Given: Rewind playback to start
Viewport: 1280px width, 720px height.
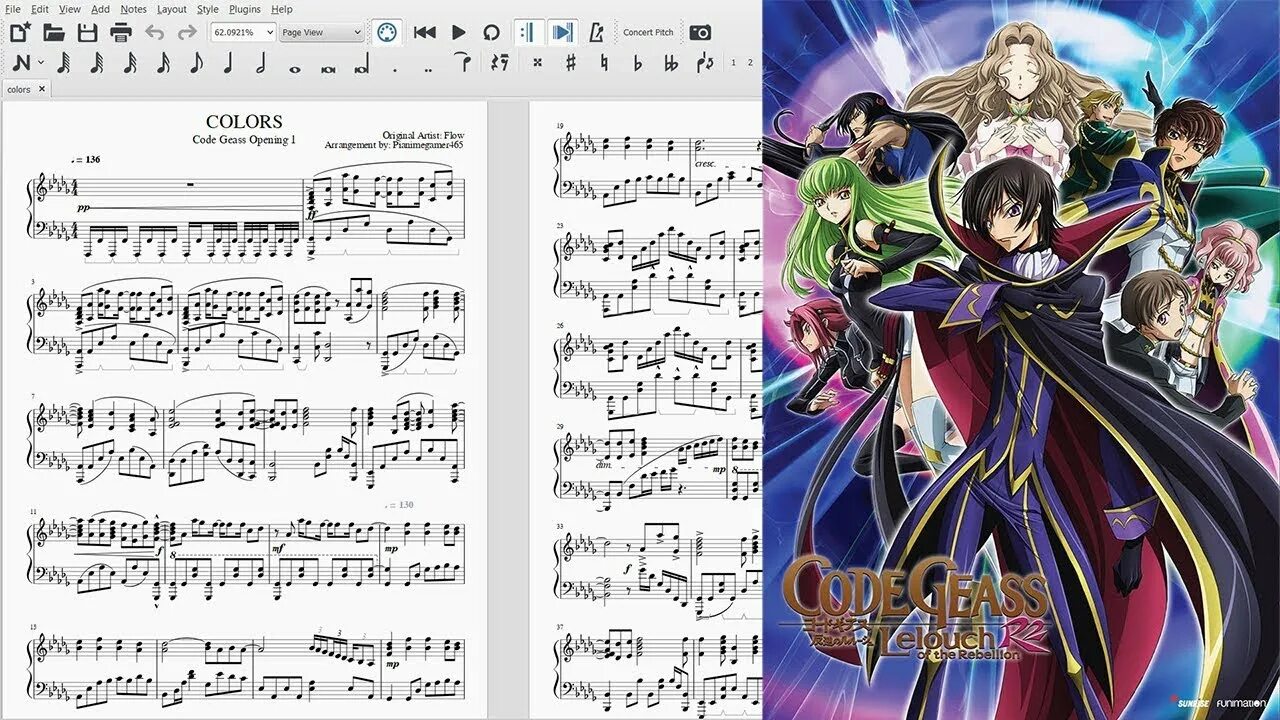Looking at the screenshot, I should point(425,33).
